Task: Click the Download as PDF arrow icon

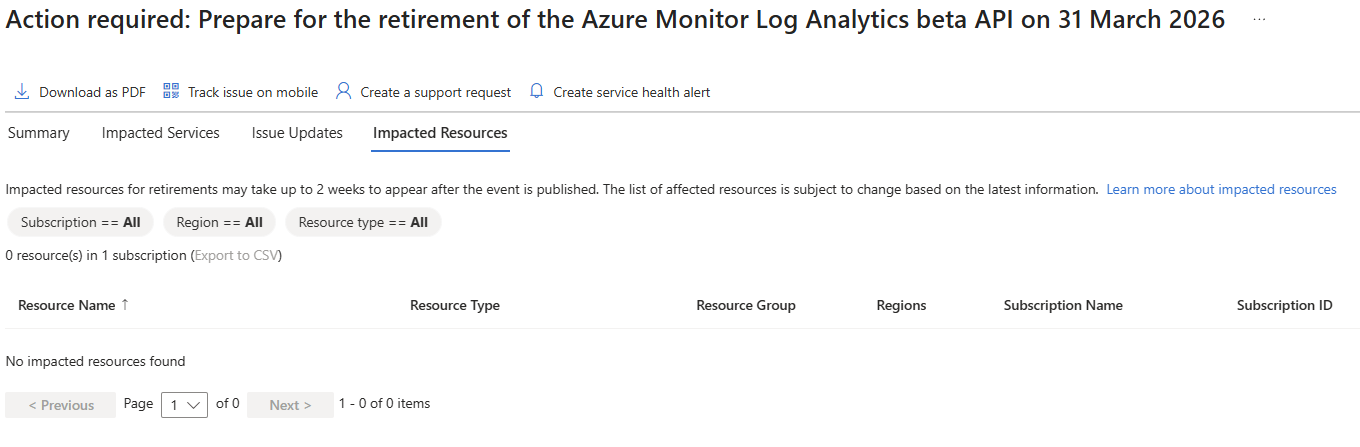Action: 22,92
